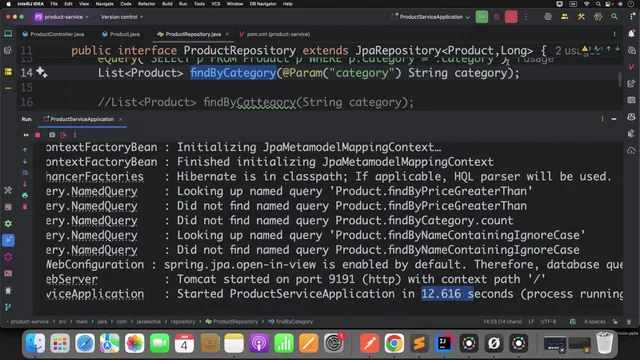This screenshot has height=360, width=640.
Task: Click the findByCategory breadcrumb
Action: pos(291,322)
